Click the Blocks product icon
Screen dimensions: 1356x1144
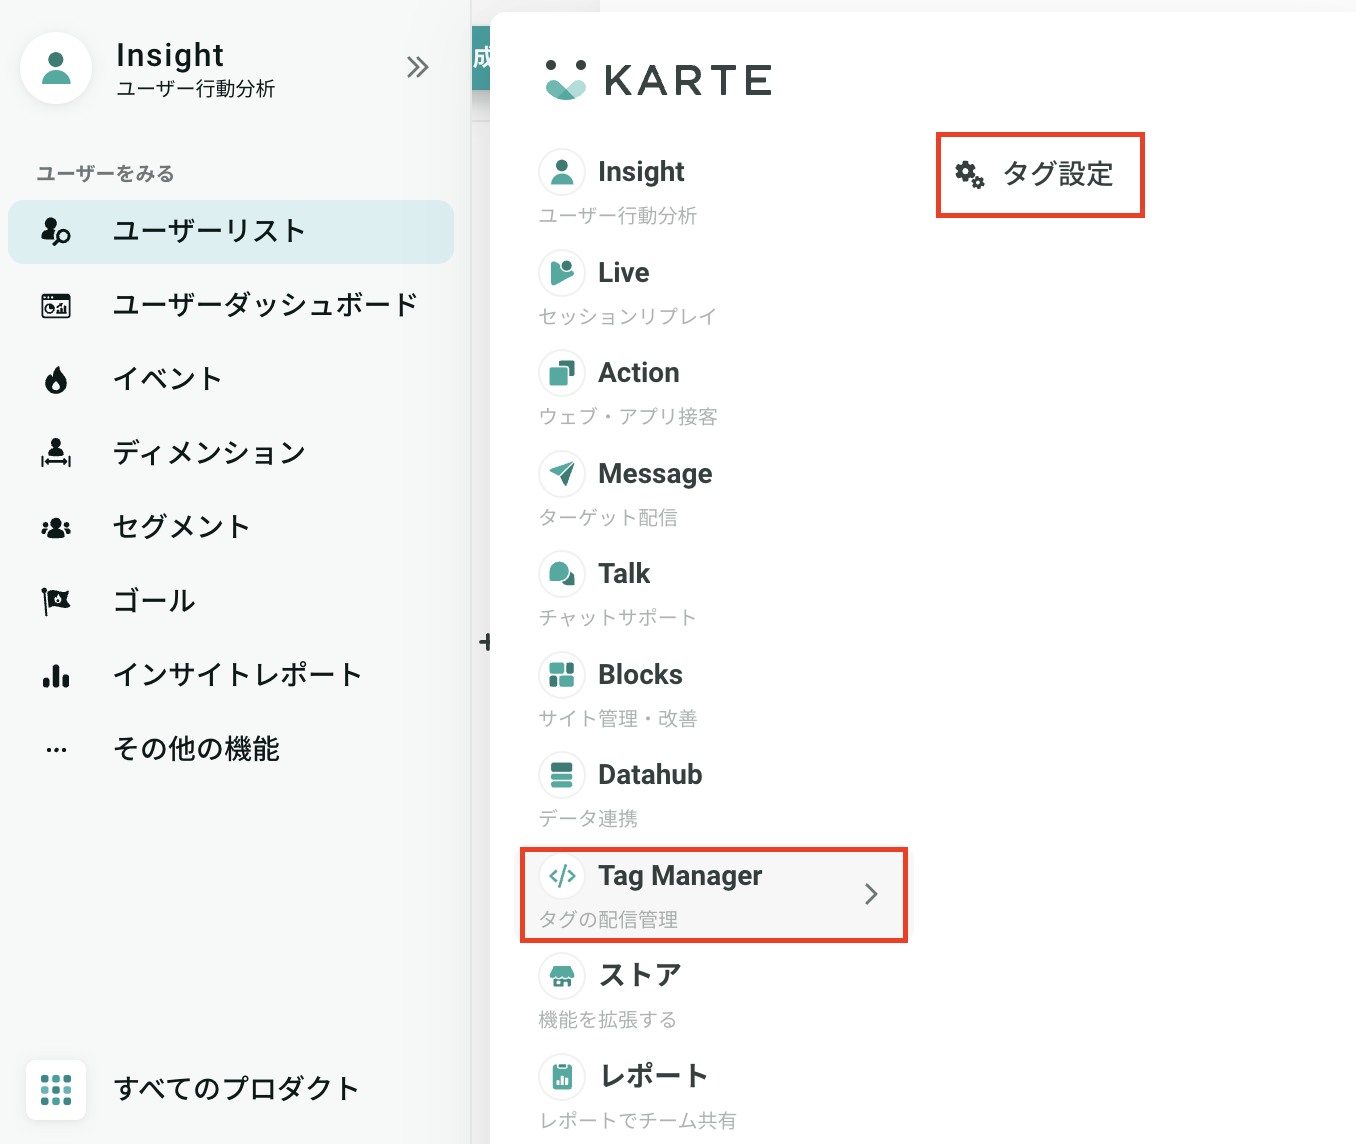point(562,675)
